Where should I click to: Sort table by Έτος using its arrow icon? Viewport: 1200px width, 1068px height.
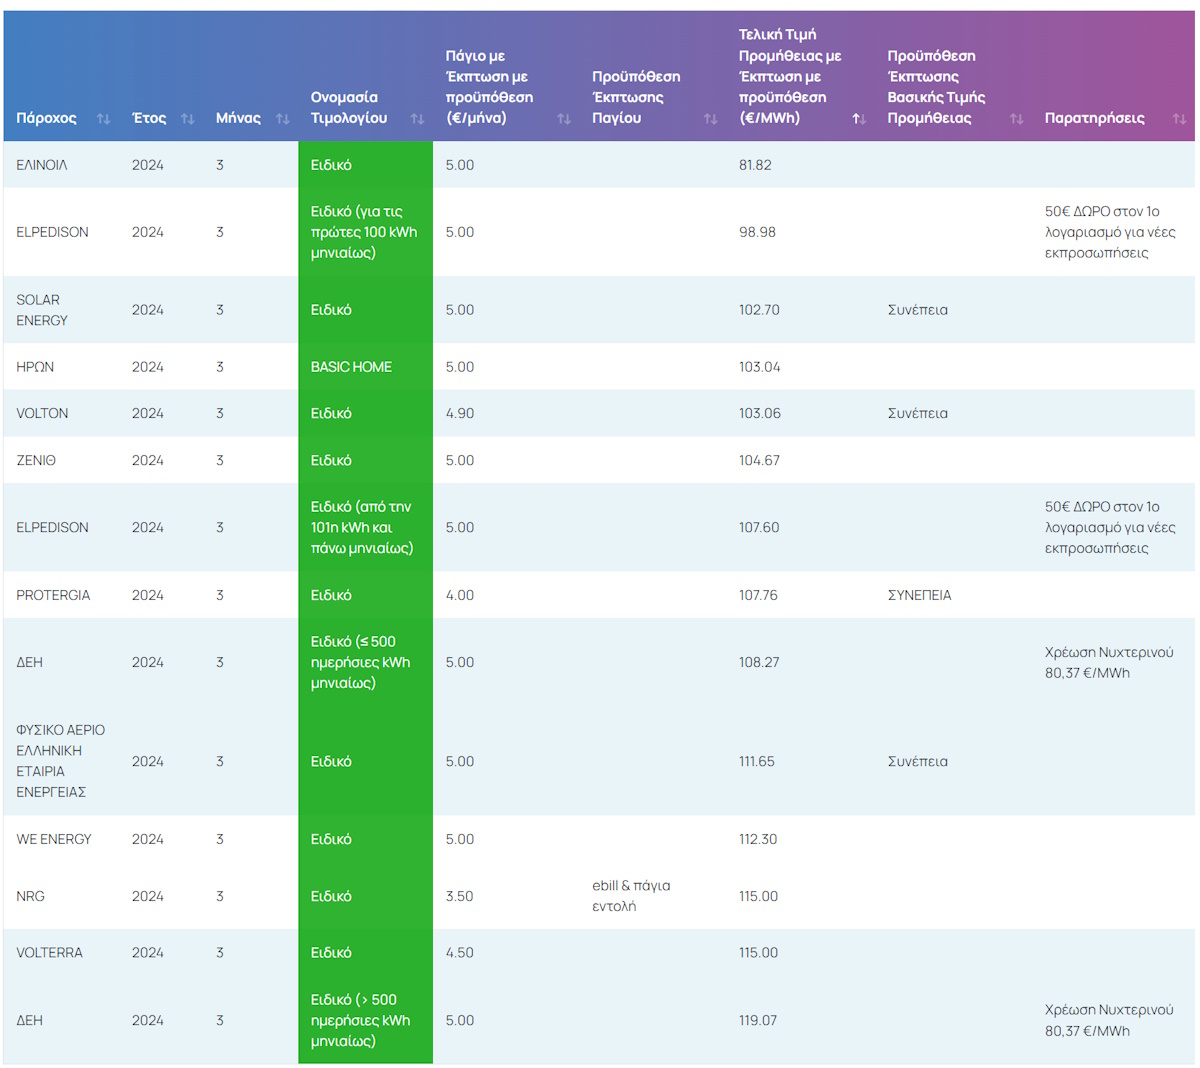pos(187,119)
